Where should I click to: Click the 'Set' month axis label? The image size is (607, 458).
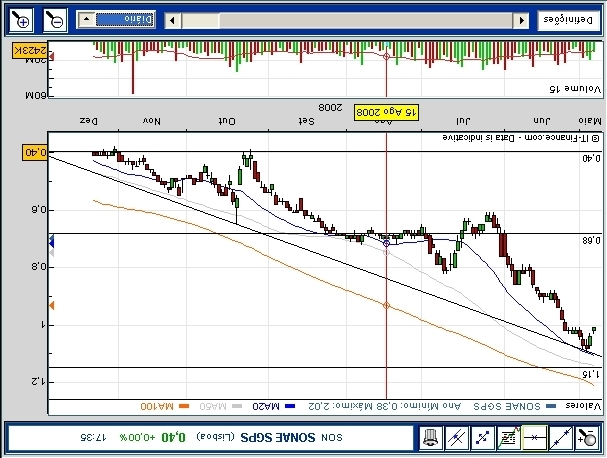pyautogui.click(x=306, y=121)
